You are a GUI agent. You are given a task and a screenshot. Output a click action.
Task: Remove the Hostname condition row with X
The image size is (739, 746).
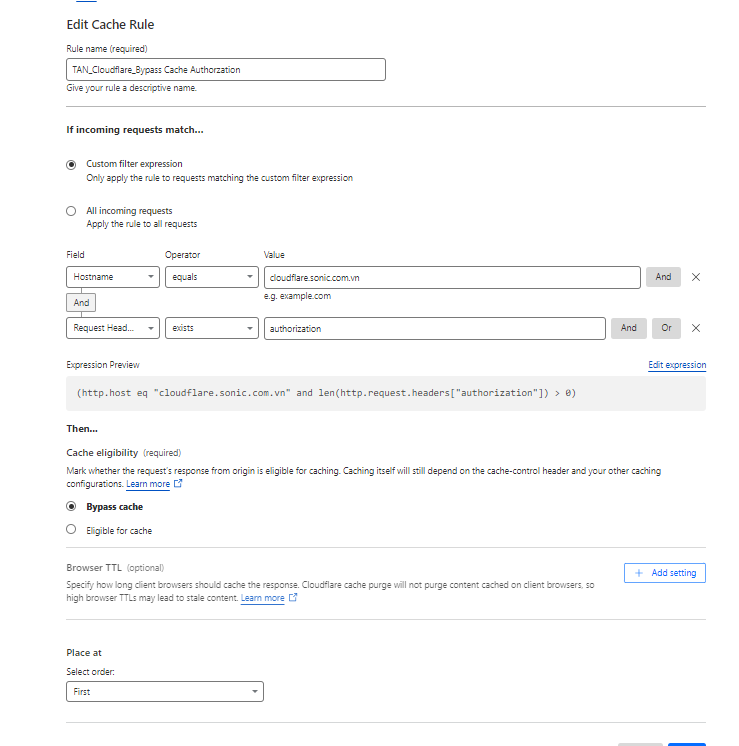point(696,277)
